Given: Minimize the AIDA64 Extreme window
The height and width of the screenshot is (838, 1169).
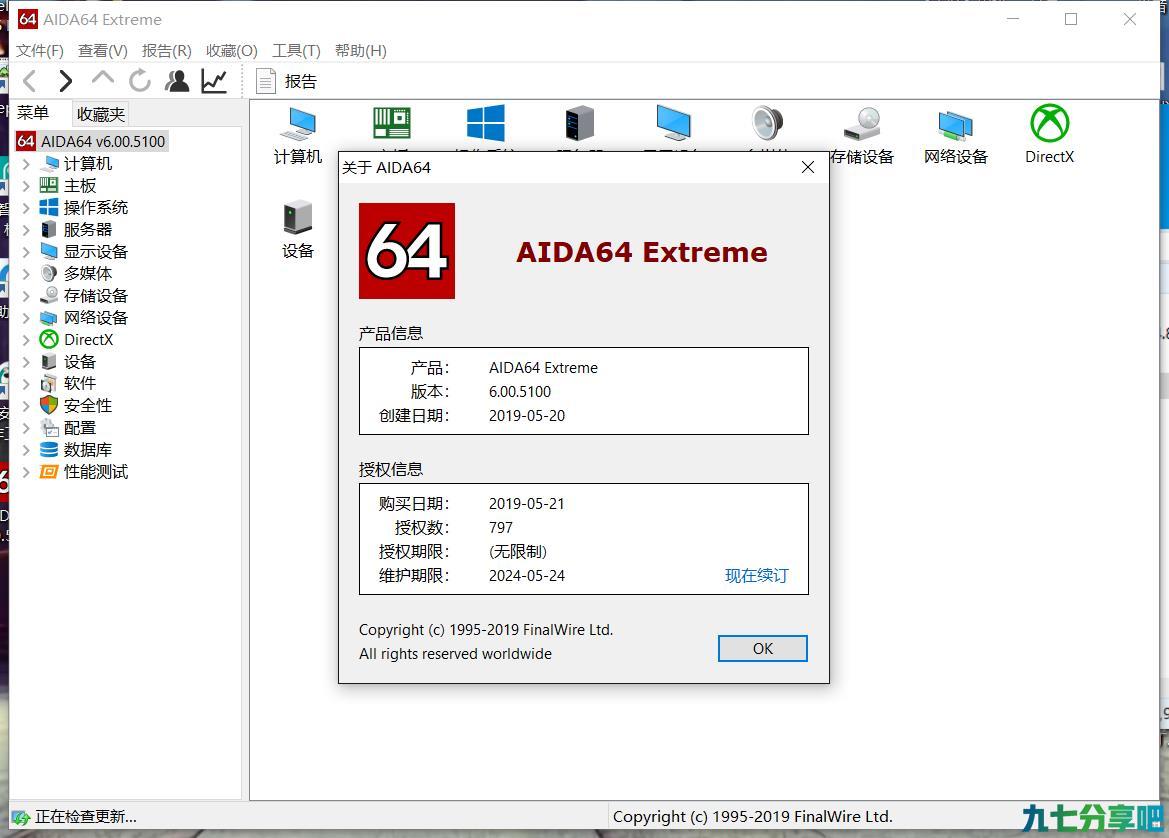Looking at the screenshot, I should 1012,19.
